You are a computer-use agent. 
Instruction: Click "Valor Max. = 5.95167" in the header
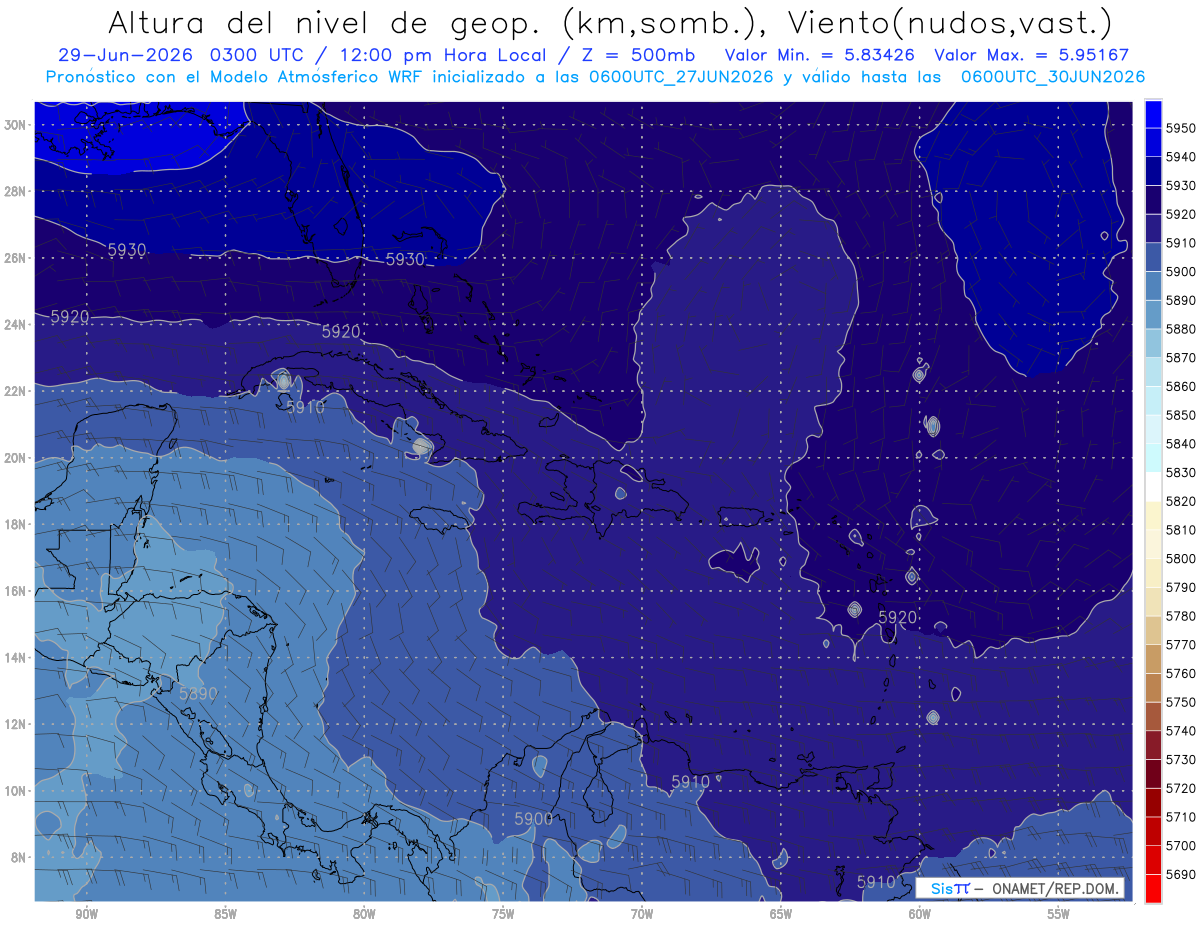coord(1032,56)
